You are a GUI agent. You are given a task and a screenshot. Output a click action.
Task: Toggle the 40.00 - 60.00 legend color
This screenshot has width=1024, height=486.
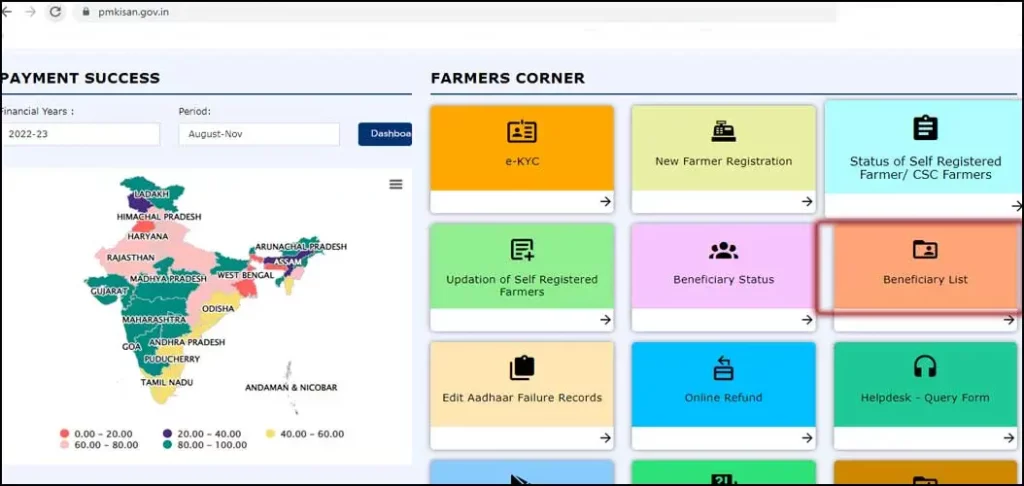coord(270,434)
